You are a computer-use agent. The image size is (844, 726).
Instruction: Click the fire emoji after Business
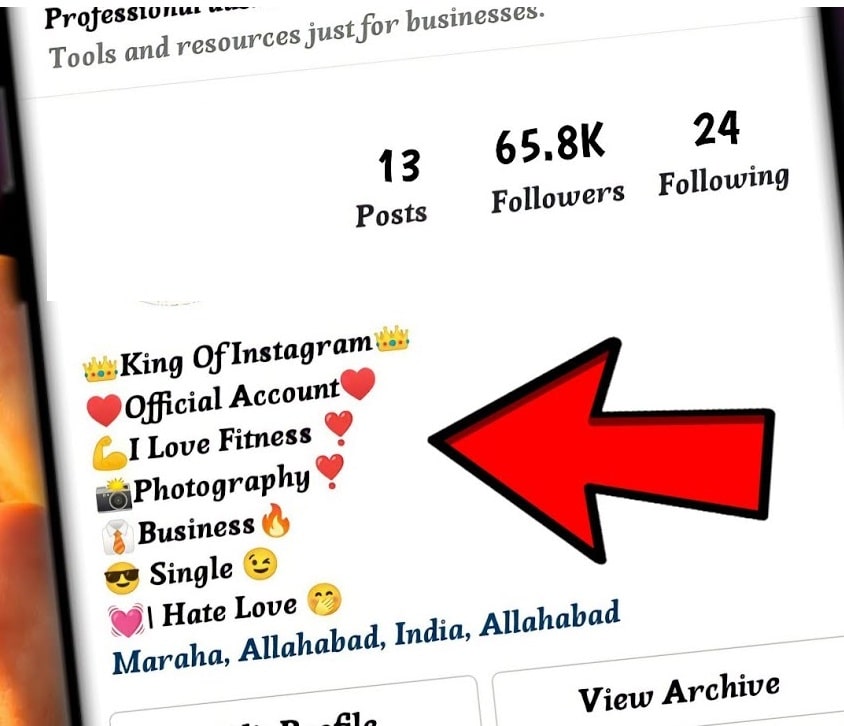click(276, 521)
